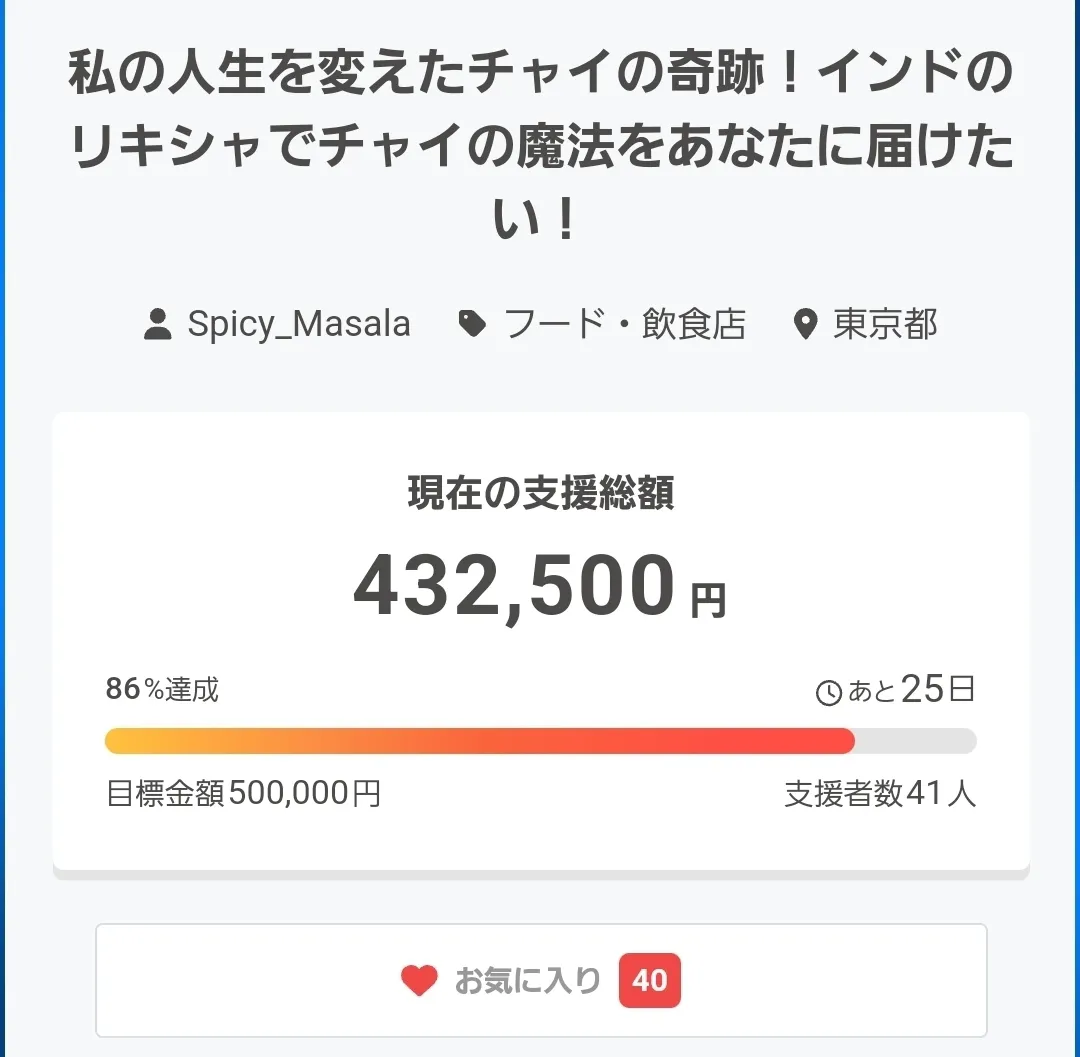The height and width of the screenshot is (1057, 1080).
Task: Click the 支援者数41人 supporter count
Action: coord(880,794)
